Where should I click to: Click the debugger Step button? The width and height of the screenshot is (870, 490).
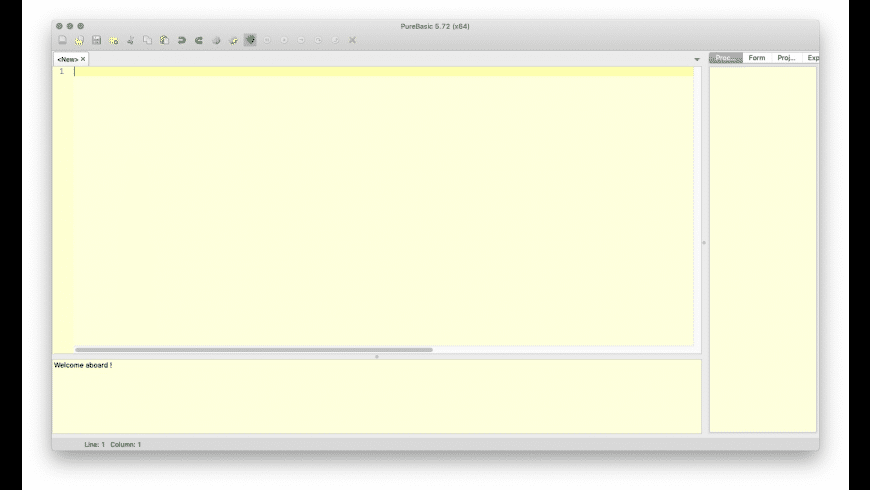point(301,40)
